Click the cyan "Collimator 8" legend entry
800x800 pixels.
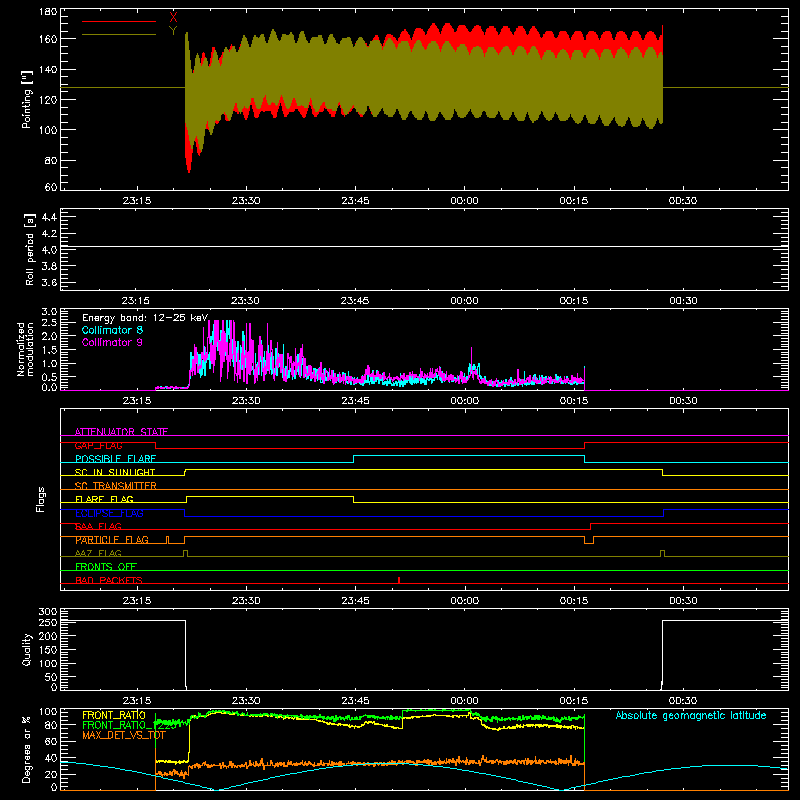pyautogui.click(x=112, y=330)
